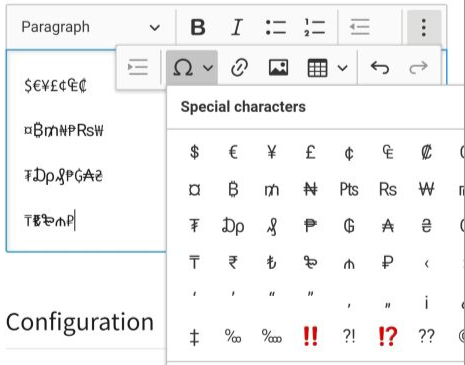Insert the Turkish lira sign
This screenshot has width=465, height=365.
click(x=272, y=263)
